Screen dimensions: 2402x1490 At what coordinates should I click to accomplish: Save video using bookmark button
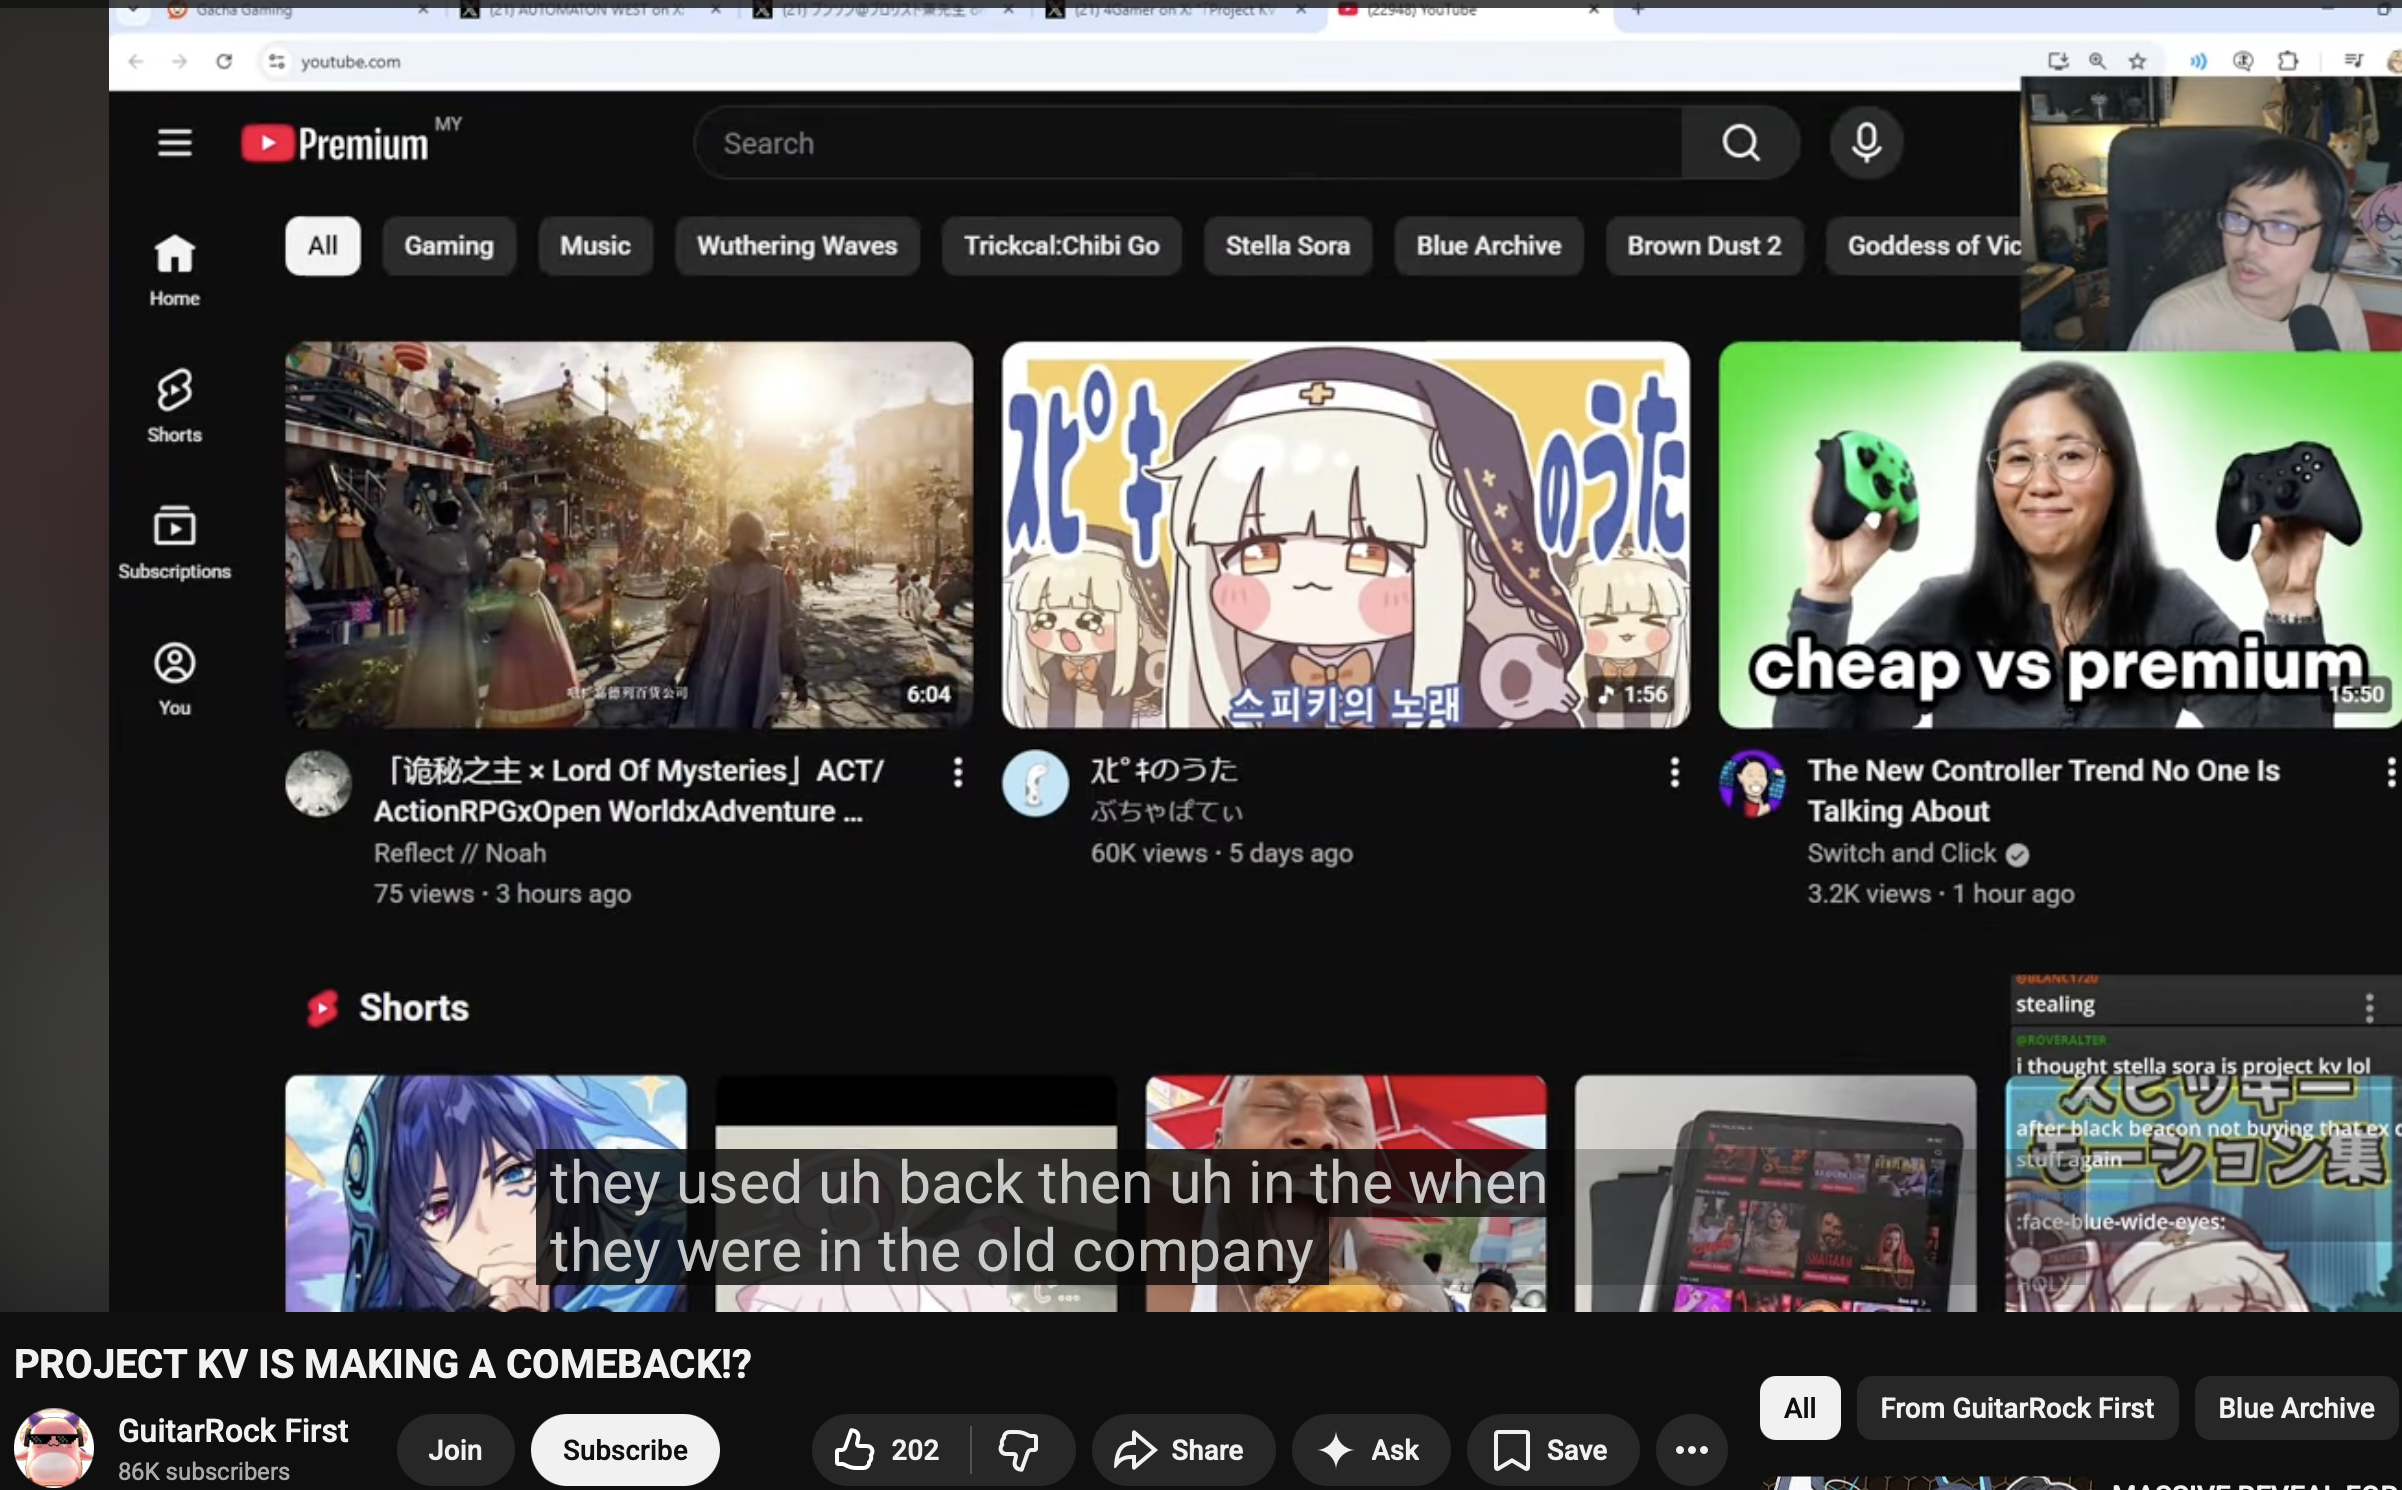point(1550,1449)
